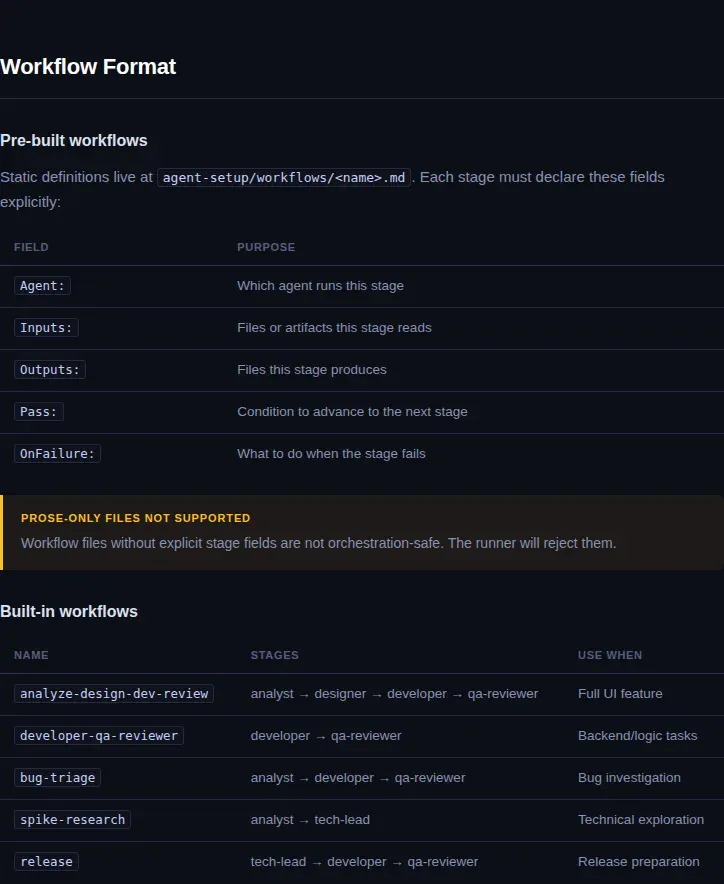Click the 'Bug investigation' cell
The height and width of the screenshot is (884, 724).
coord(629,778)
